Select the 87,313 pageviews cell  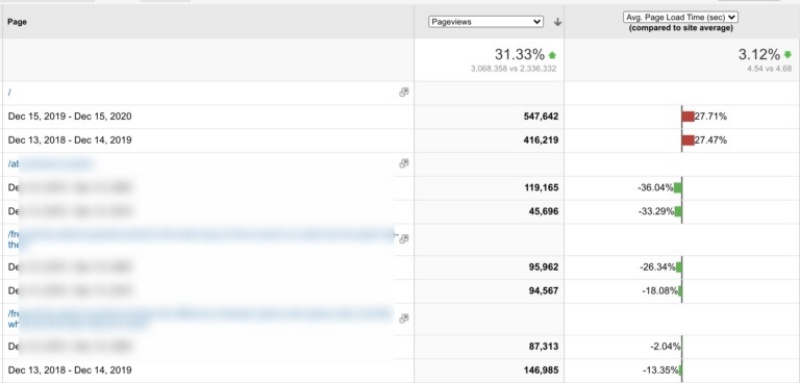(489, 347)
